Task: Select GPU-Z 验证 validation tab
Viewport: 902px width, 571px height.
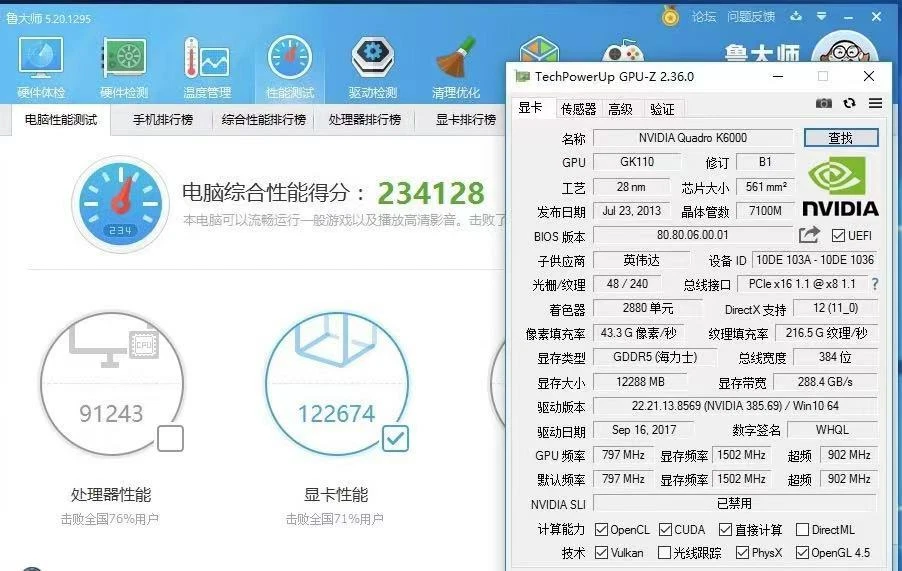Action: [662, 109]
